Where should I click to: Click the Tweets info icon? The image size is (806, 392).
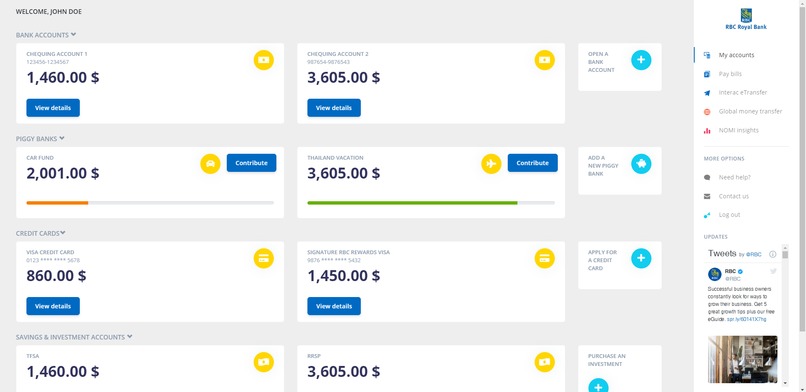tap(773, 254)
